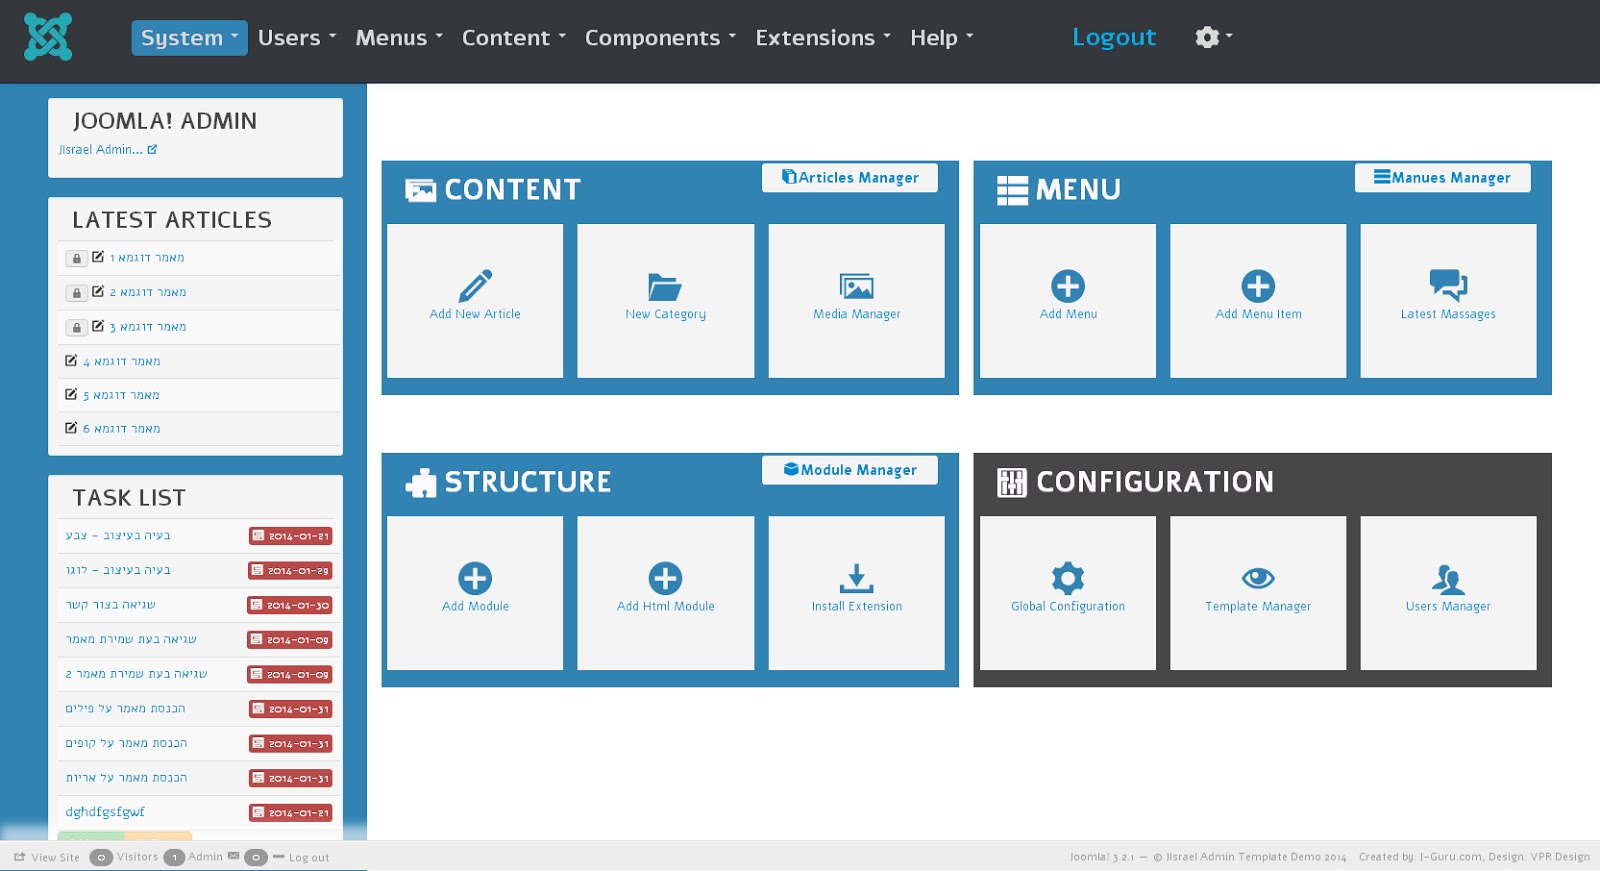Expand the Menus dropdown
Screen dimensions: 1600x871
tap(399, 38)
